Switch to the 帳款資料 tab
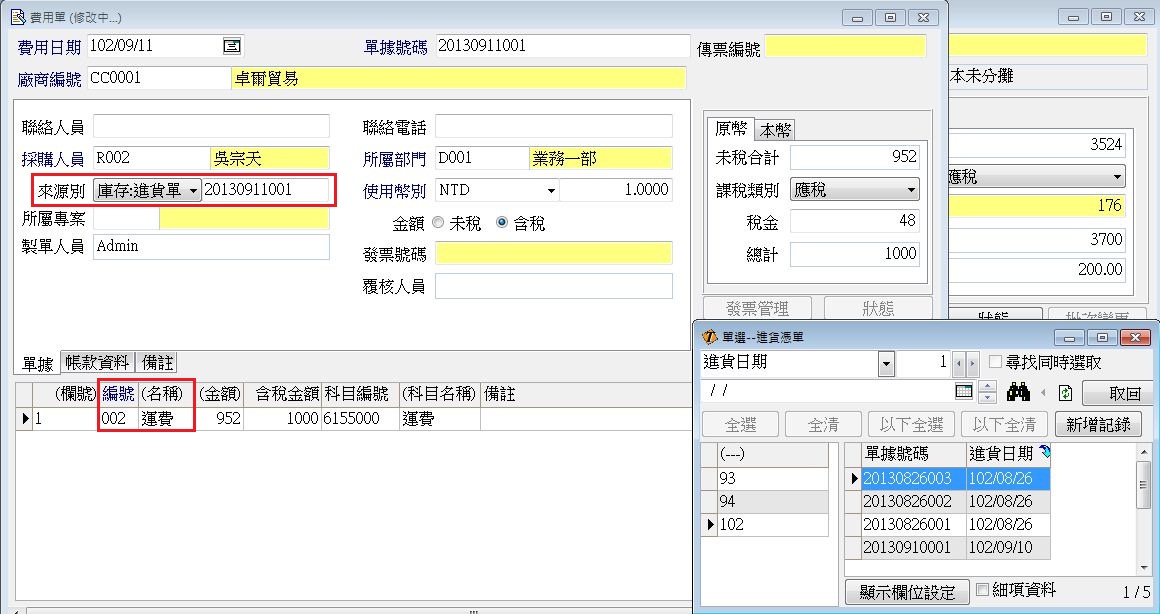1160x614 pixels. [x=97, y=362]
